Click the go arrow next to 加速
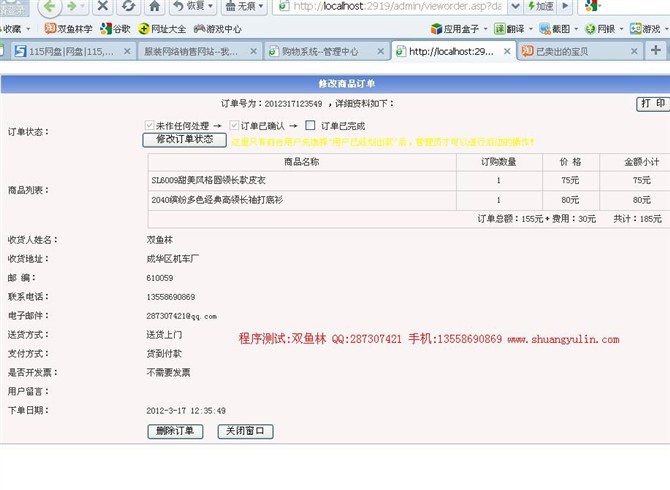The height and width of the screenshot is (490, 670). coord(565,6)
